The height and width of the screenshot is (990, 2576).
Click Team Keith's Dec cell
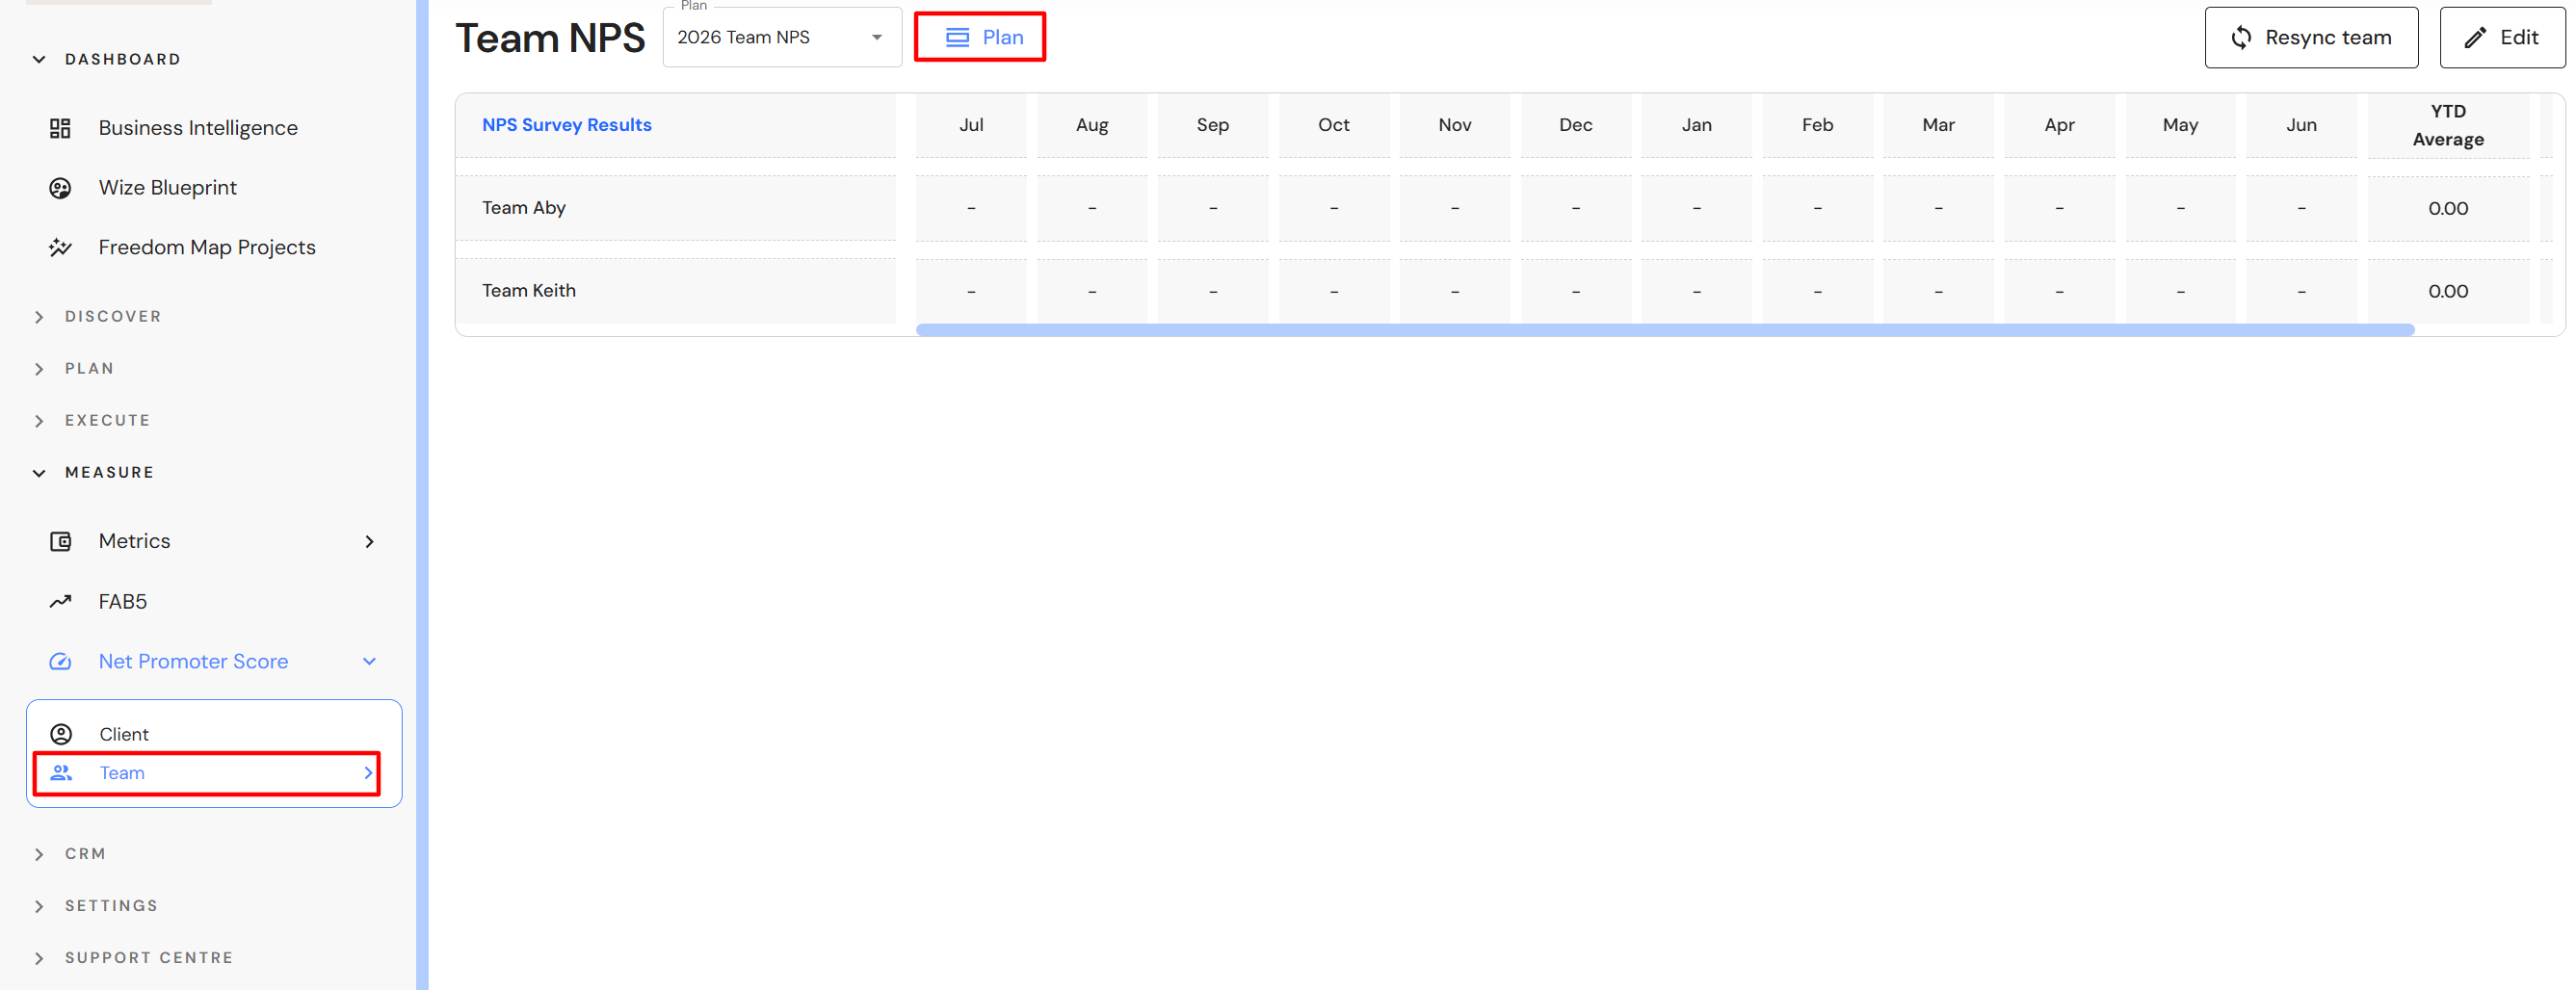(1576, 291)
